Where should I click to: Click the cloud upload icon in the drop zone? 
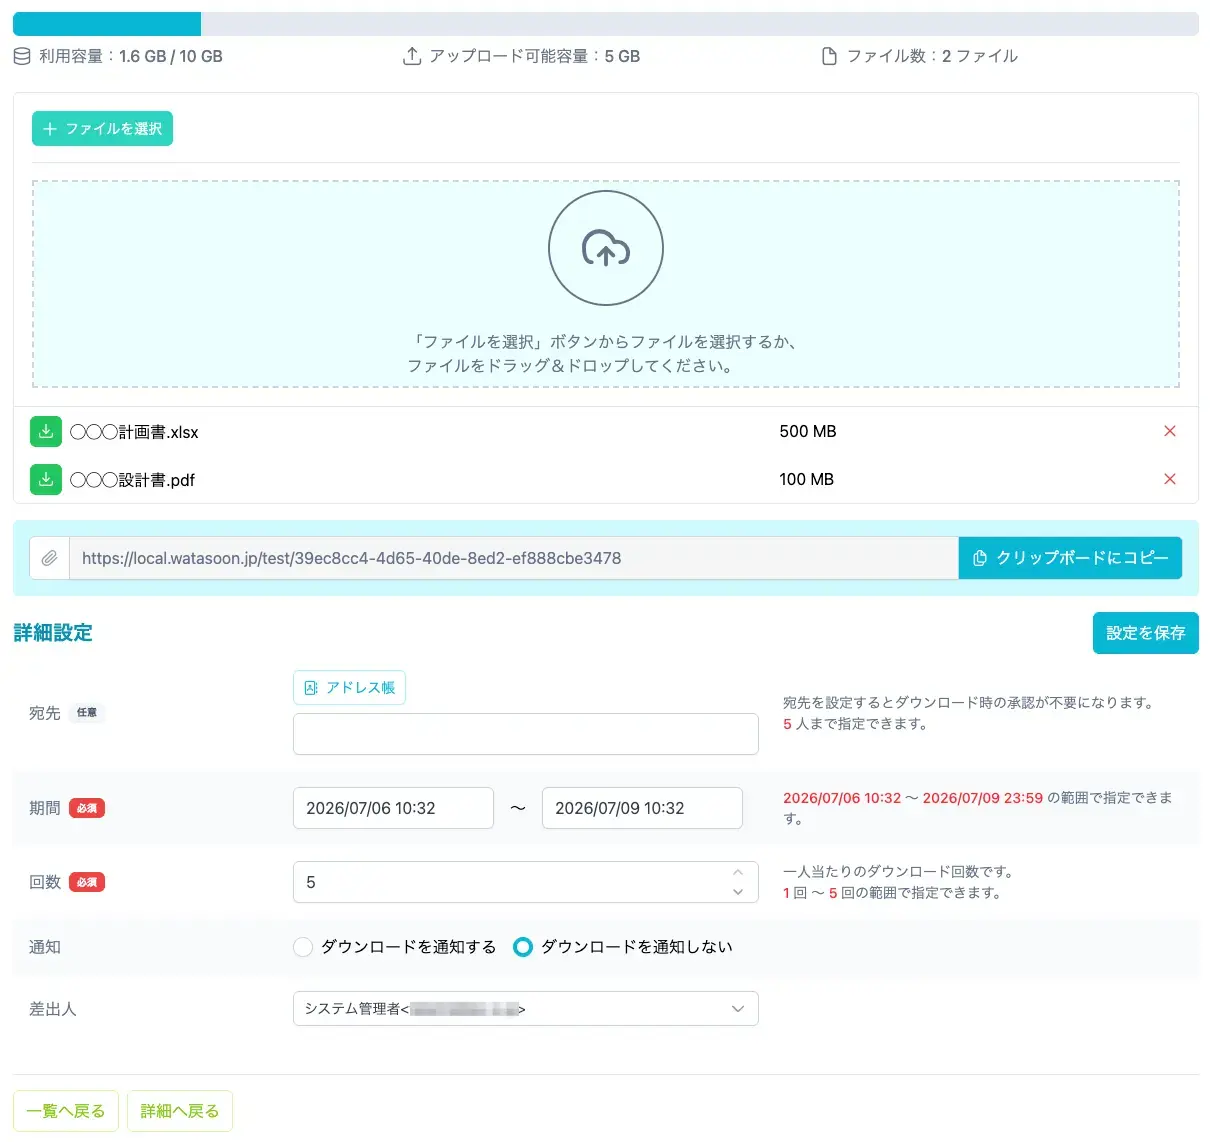click(x=606, y=248)
